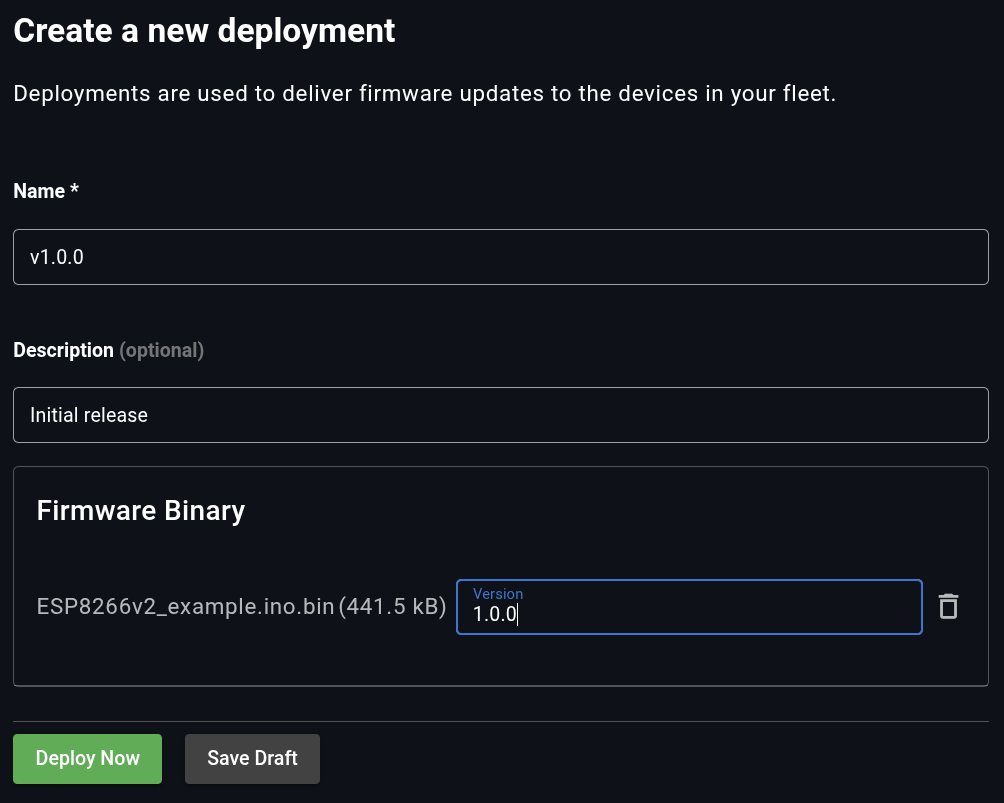Click the Create a new deployment title
Screen dimensions: 1004x803
[x=204, y=30]
